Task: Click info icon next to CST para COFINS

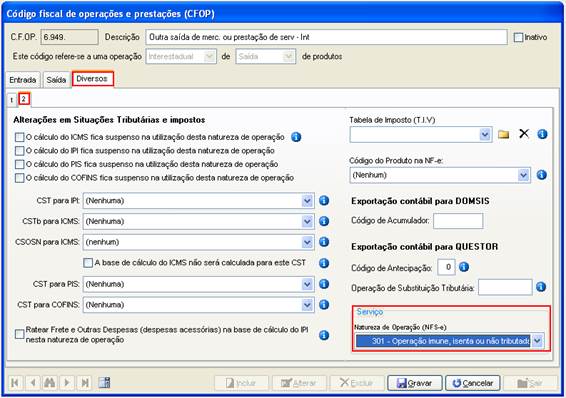Action: [324, 305]
